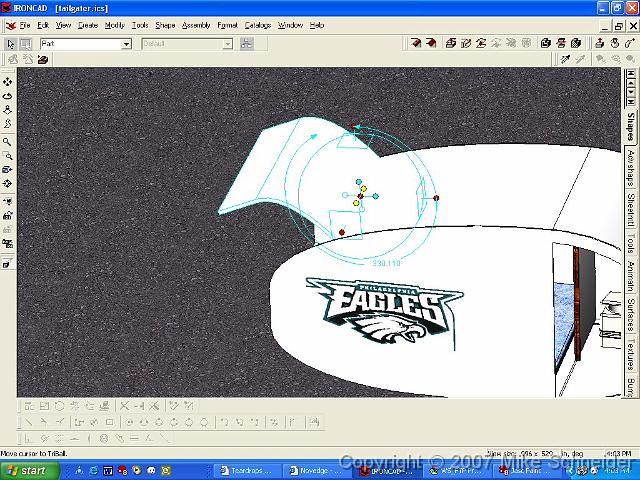Open the Tools catalog tab
The image size is (640, 480).
[x=631, y=244]
